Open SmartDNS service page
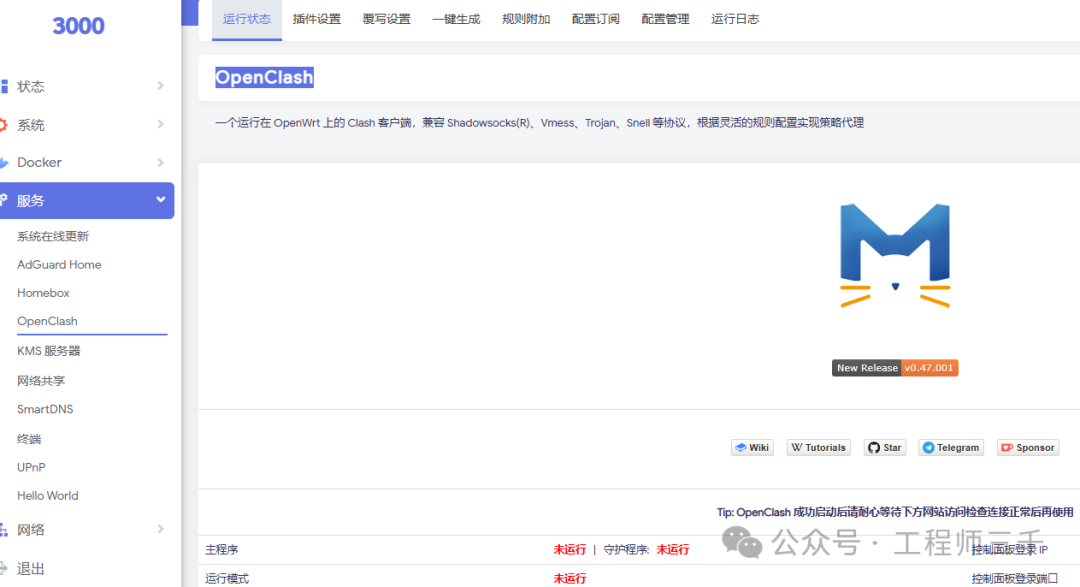1080x587 pixels. (45, 409)
